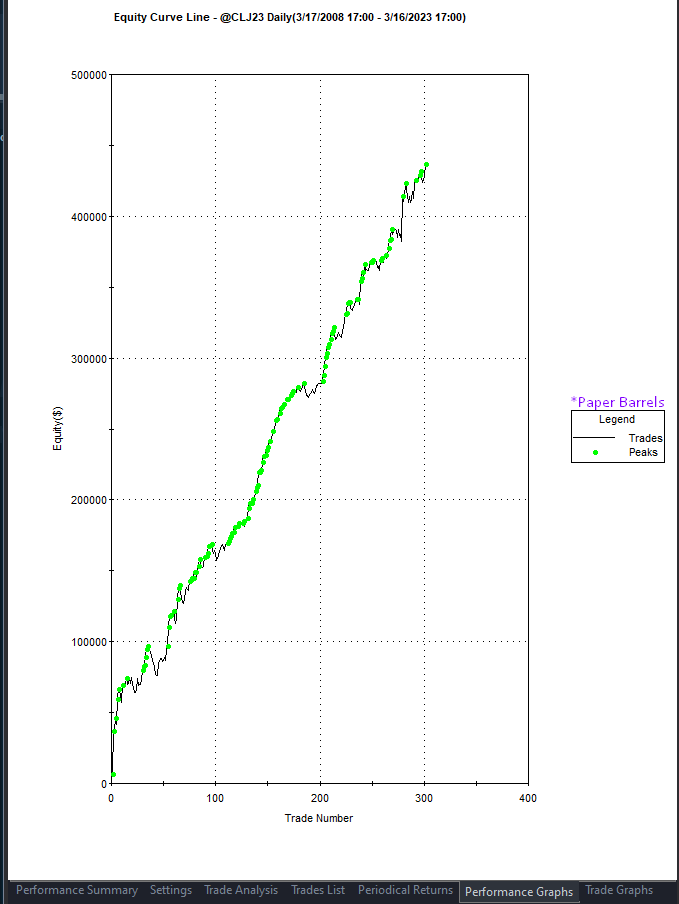Open the Periodical Returns tab

(405, 890)
